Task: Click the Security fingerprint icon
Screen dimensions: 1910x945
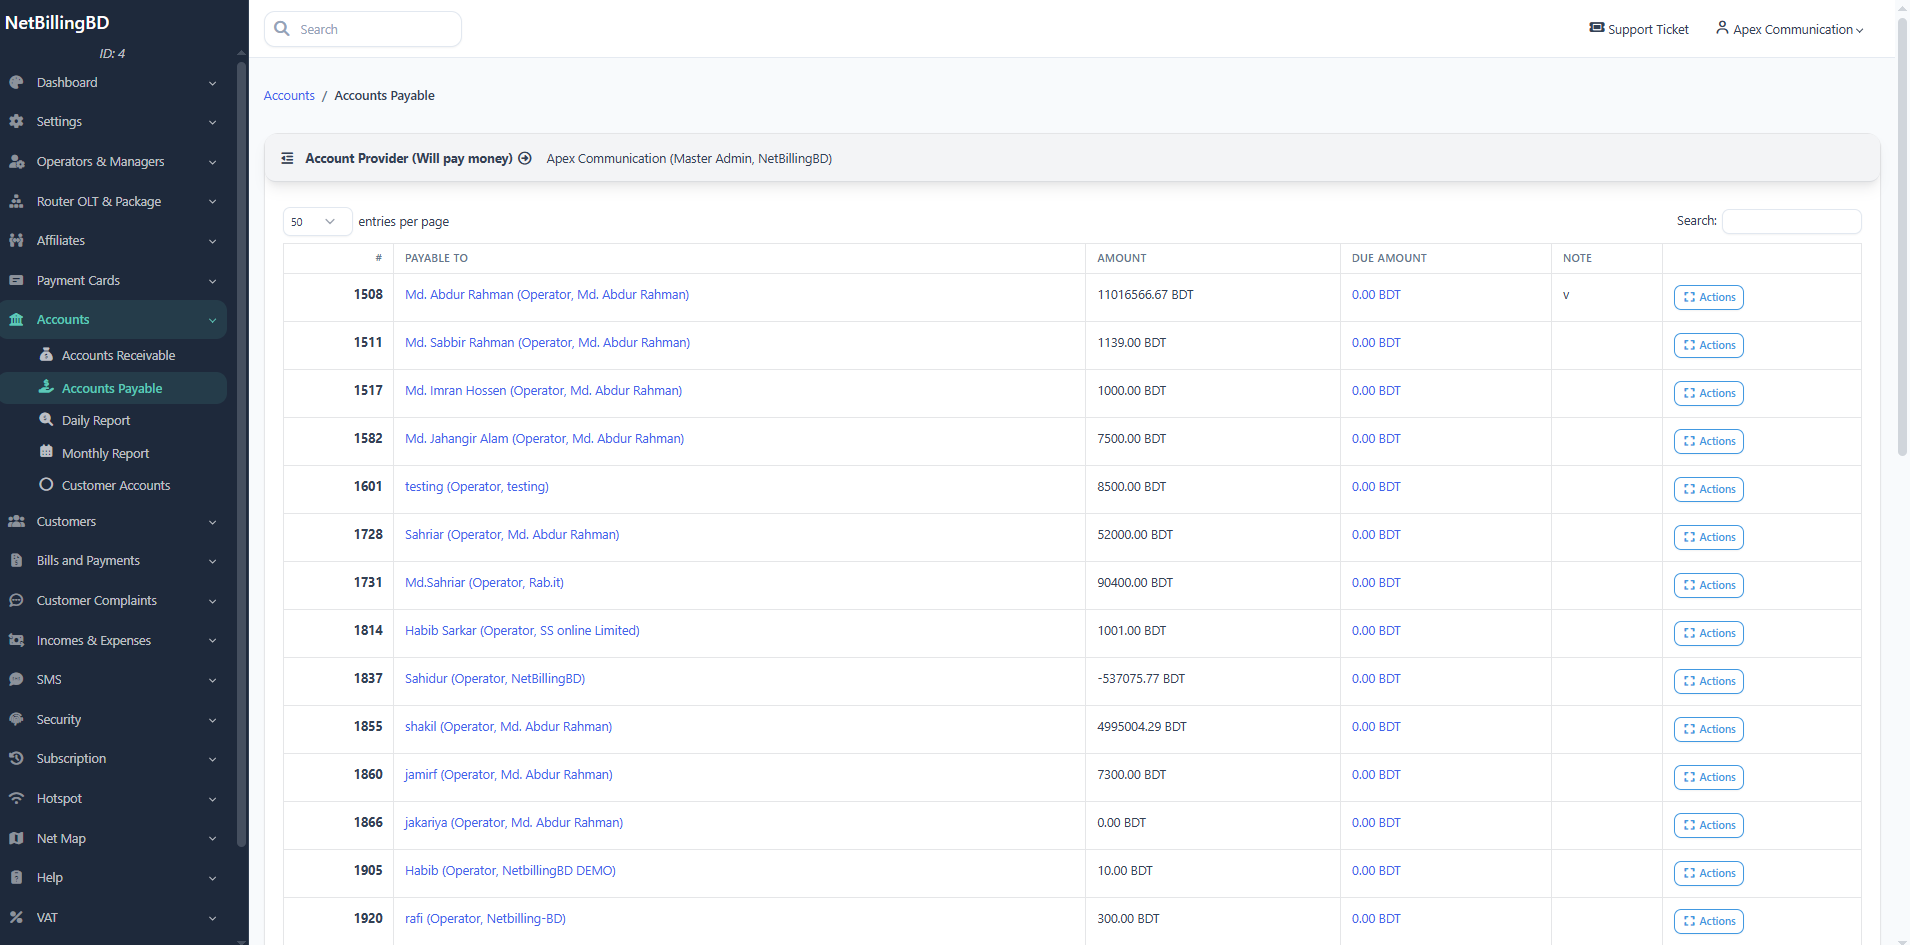Action: pos(16,719)
